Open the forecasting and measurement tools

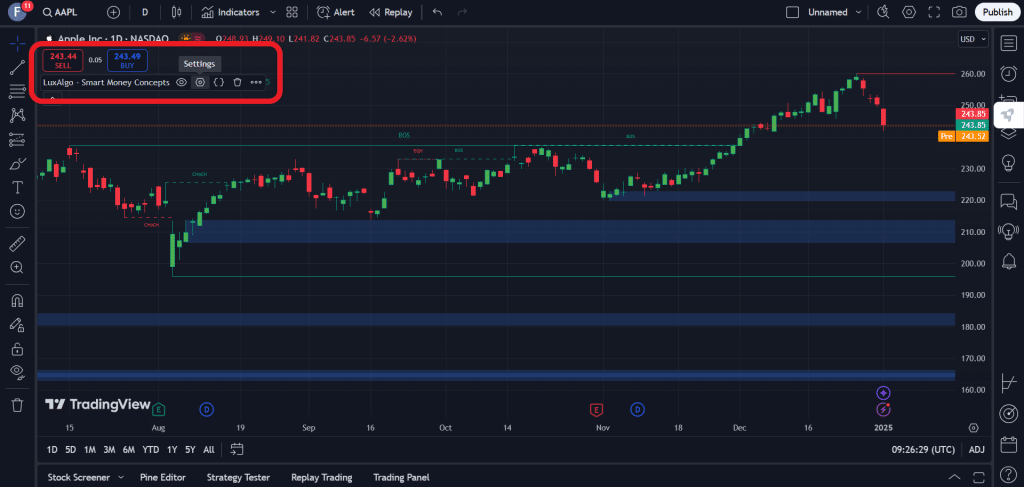coord(18,140)
